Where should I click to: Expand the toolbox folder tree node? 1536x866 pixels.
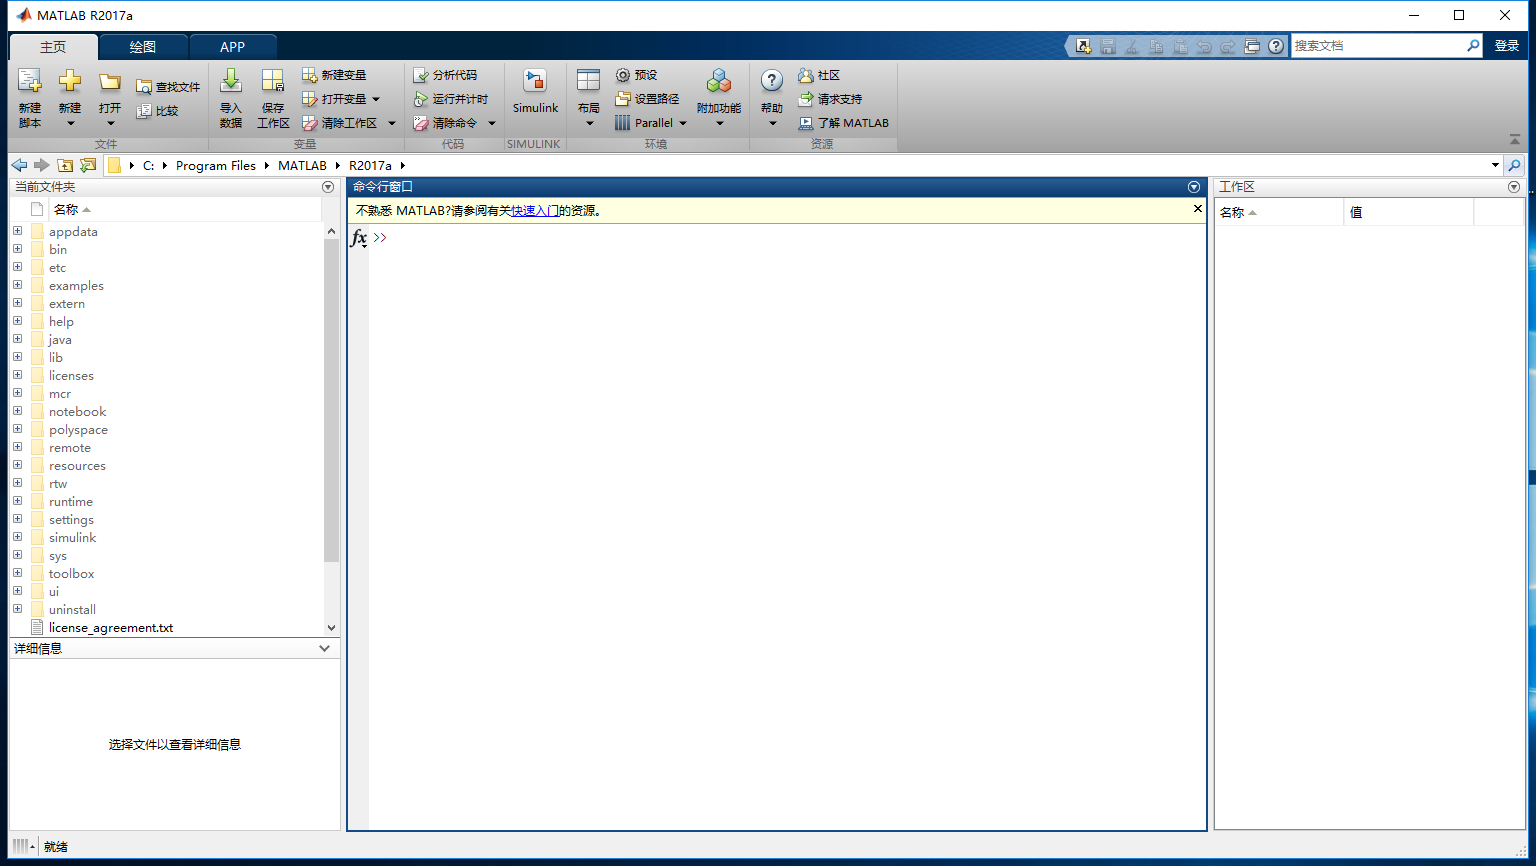point(17,573)
